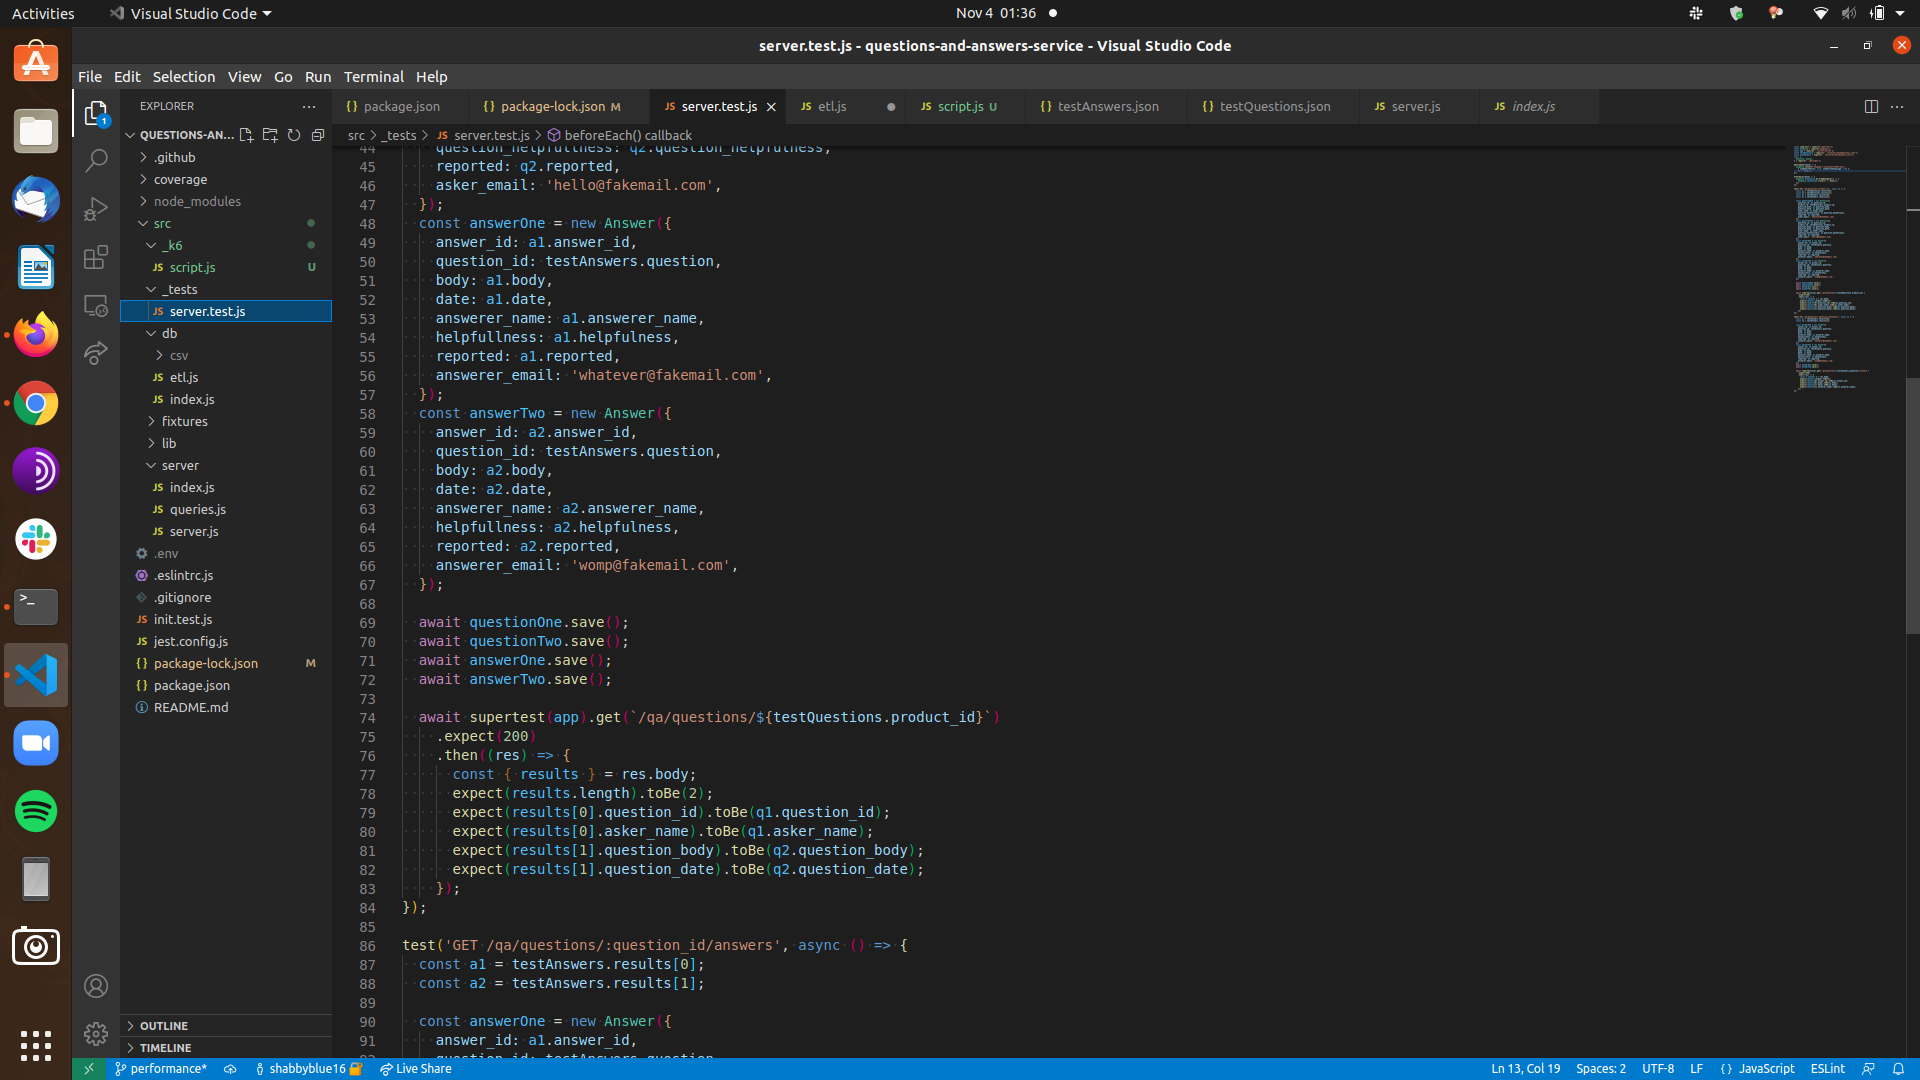Collapse the src folder
The image size is (1920, 1080).
click(226, 223)
